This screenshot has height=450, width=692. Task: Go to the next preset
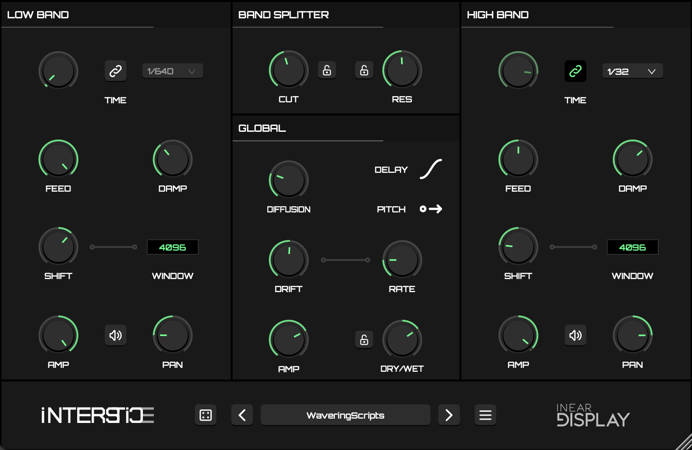coord(449,415)
